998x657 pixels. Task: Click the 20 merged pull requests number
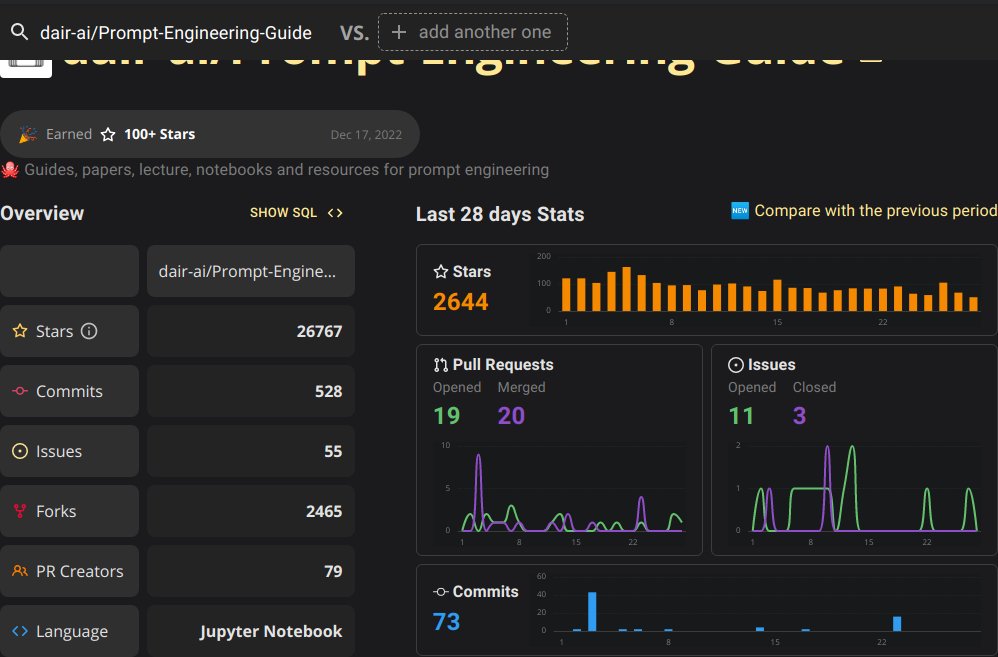pyautogui.click(x=511, y=416)
